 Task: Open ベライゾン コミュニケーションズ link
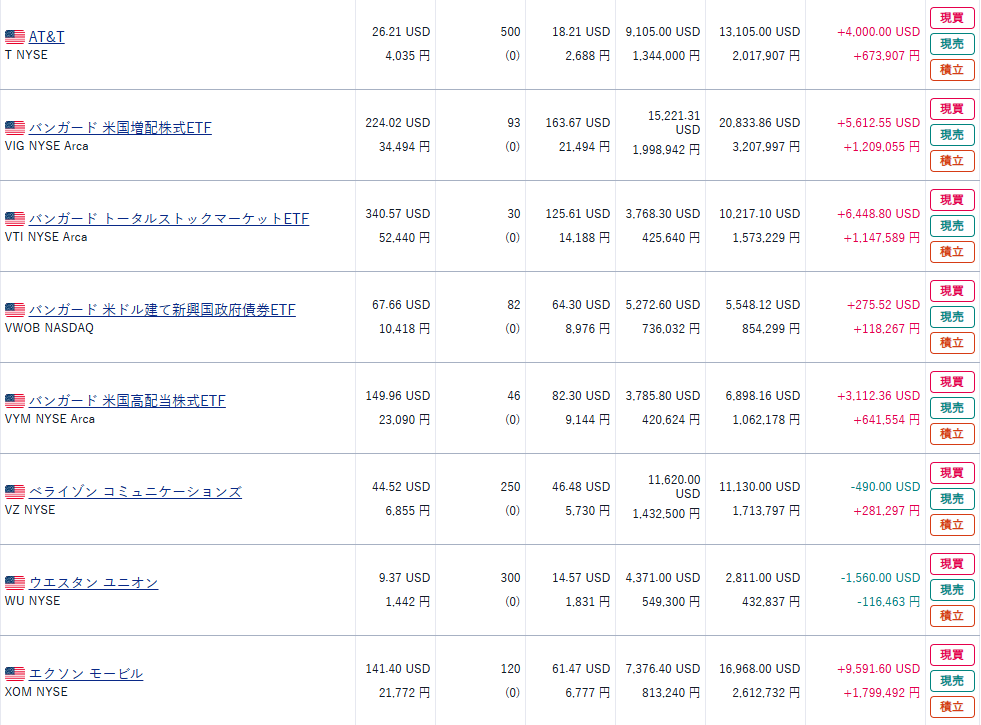pyautogui.click(x=134, y=492)
